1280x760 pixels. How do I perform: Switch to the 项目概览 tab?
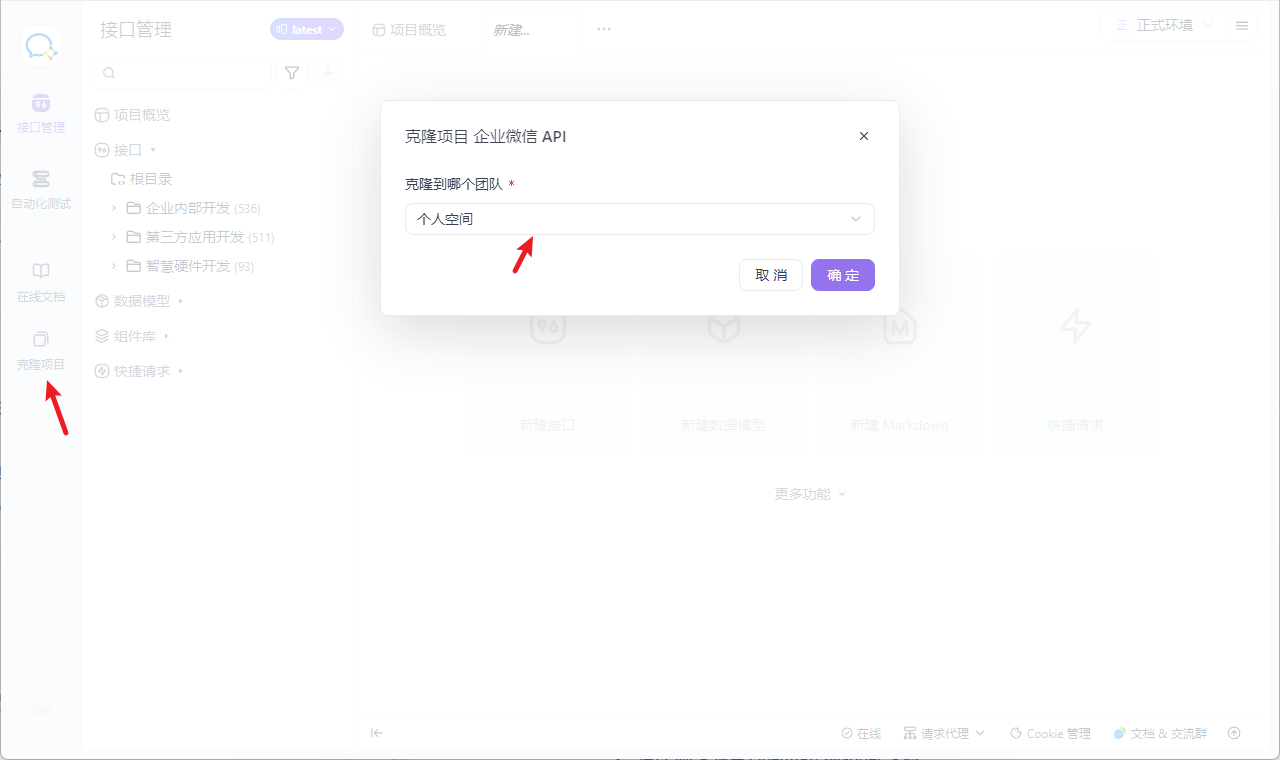click(x=410, y=30)
